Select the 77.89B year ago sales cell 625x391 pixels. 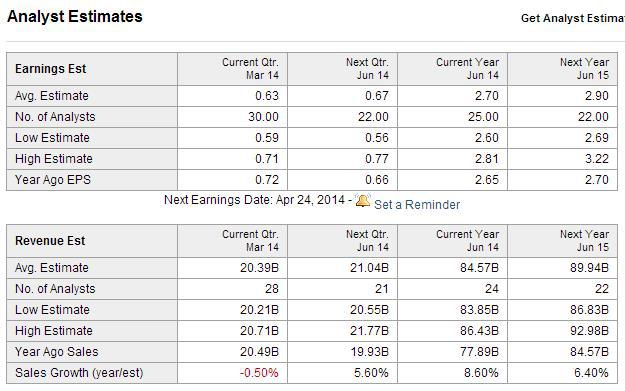click(x=452, y=352)
